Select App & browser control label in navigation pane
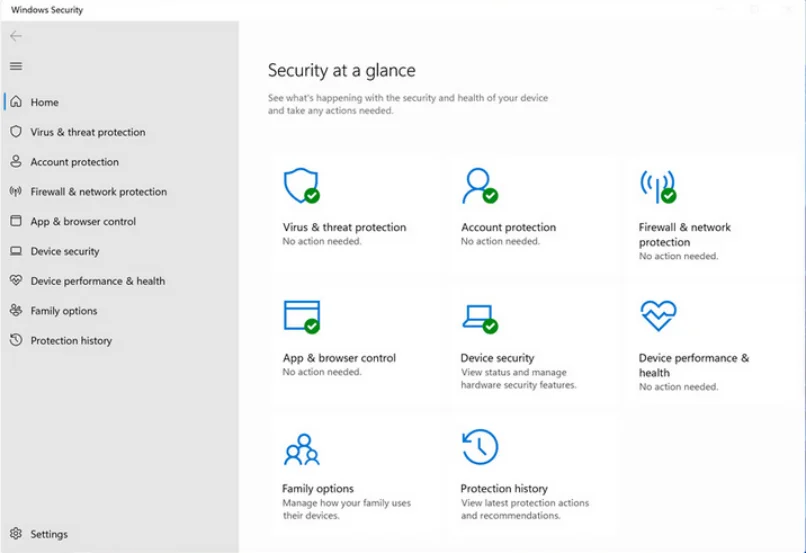The image size is (806, 553). tap(83, 222)
